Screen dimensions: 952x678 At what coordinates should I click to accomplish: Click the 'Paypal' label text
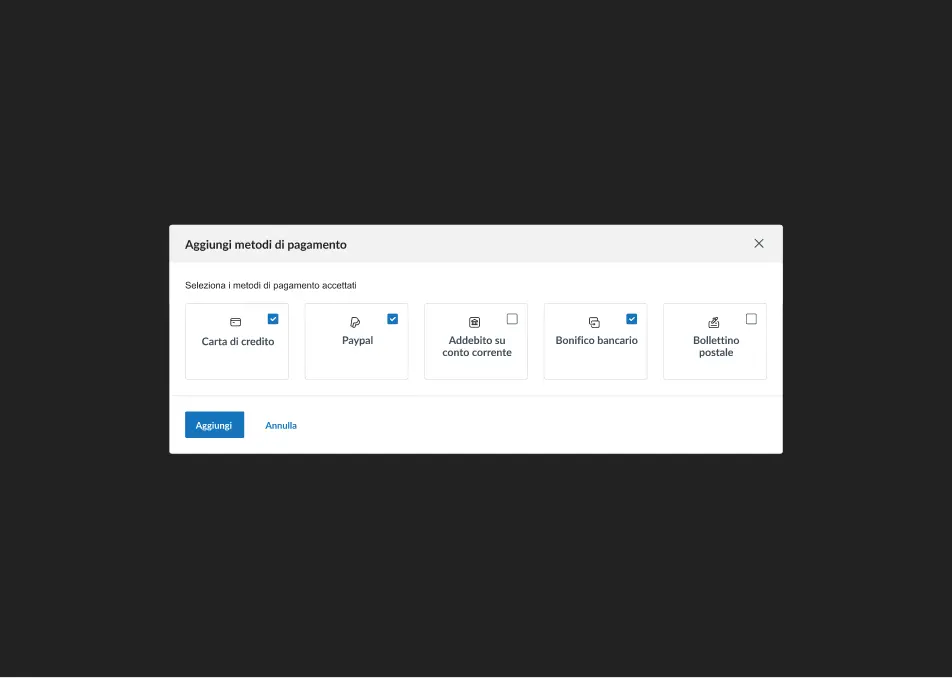[x=357, y=341]
